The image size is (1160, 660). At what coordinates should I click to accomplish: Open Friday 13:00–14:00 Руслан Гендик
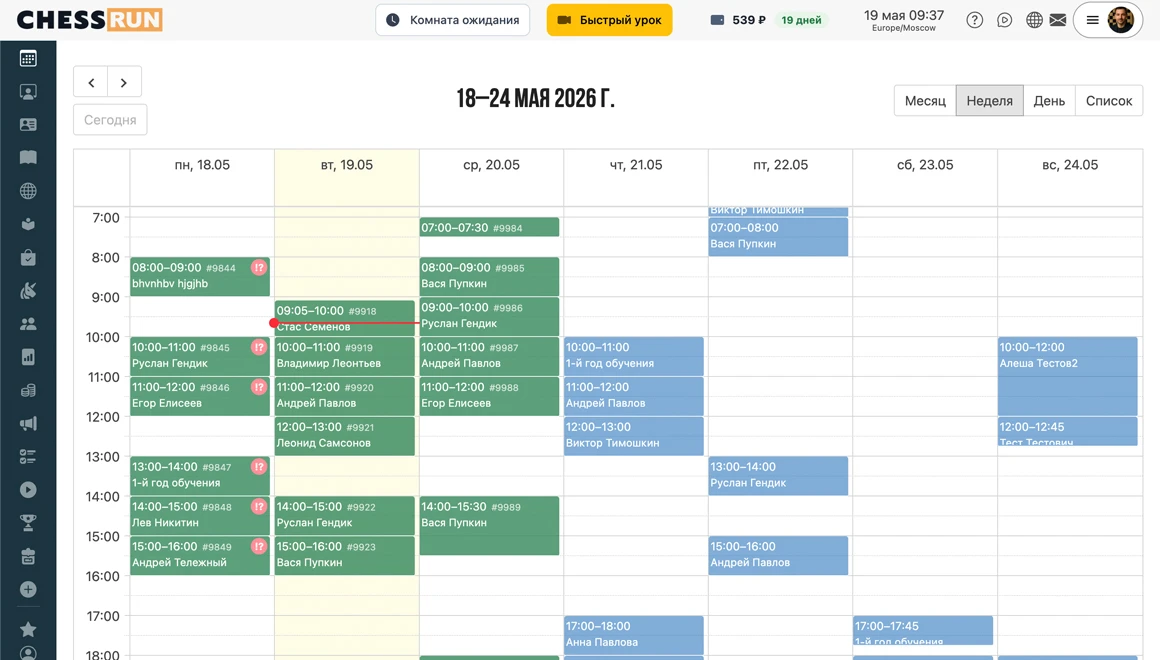(x=778, y=476)
